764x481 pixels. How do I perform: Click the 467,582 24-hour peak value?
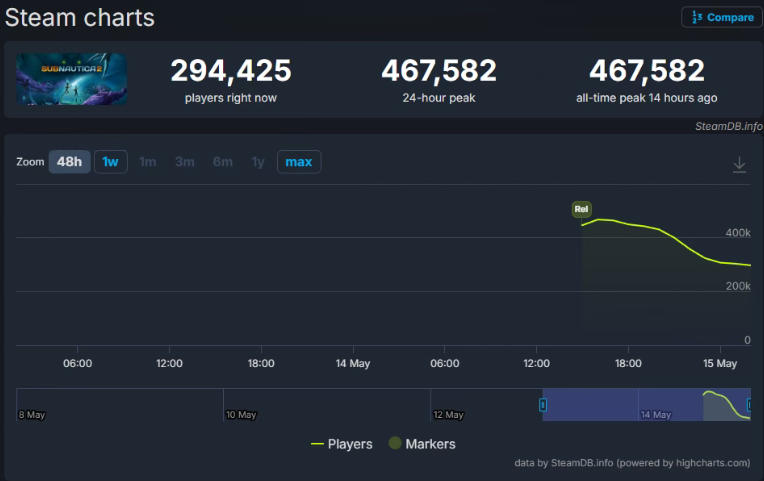(439, 71)
